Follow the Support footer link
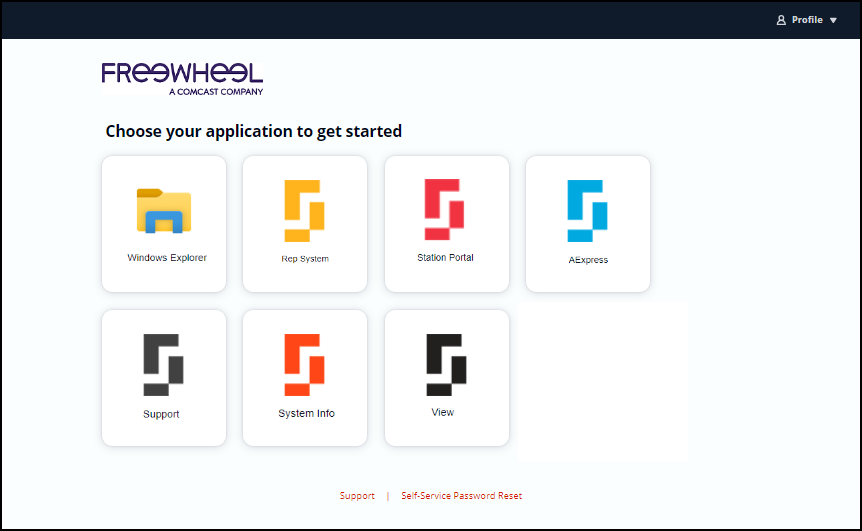Image resolution: width=862 pixels, height=531 pixels. pos(357,496)
